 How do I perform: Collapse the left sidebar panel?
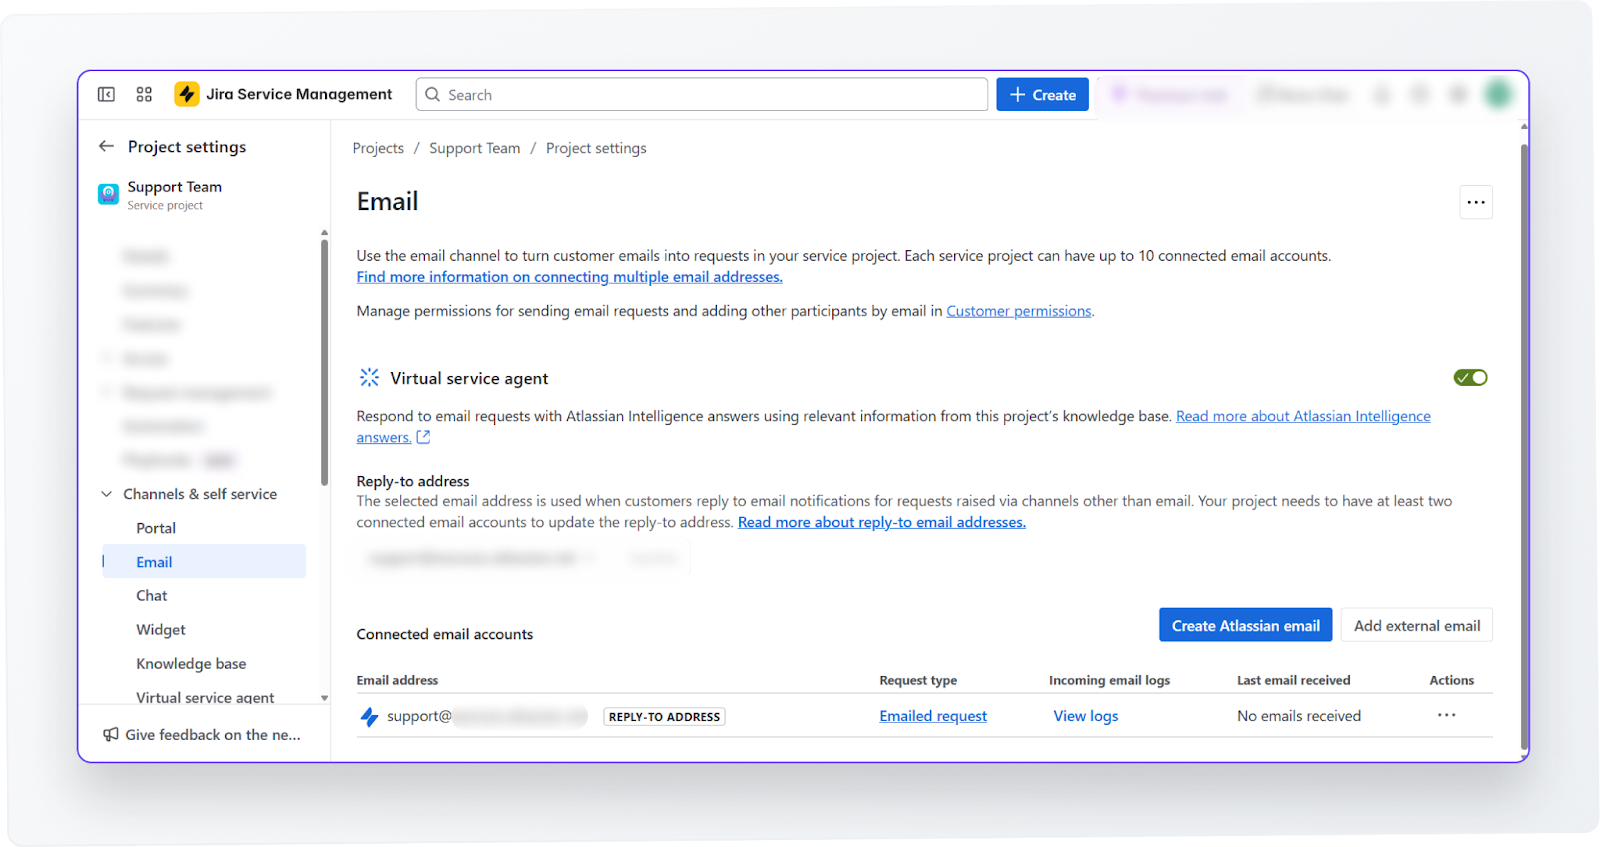click(x=105, y=94)
